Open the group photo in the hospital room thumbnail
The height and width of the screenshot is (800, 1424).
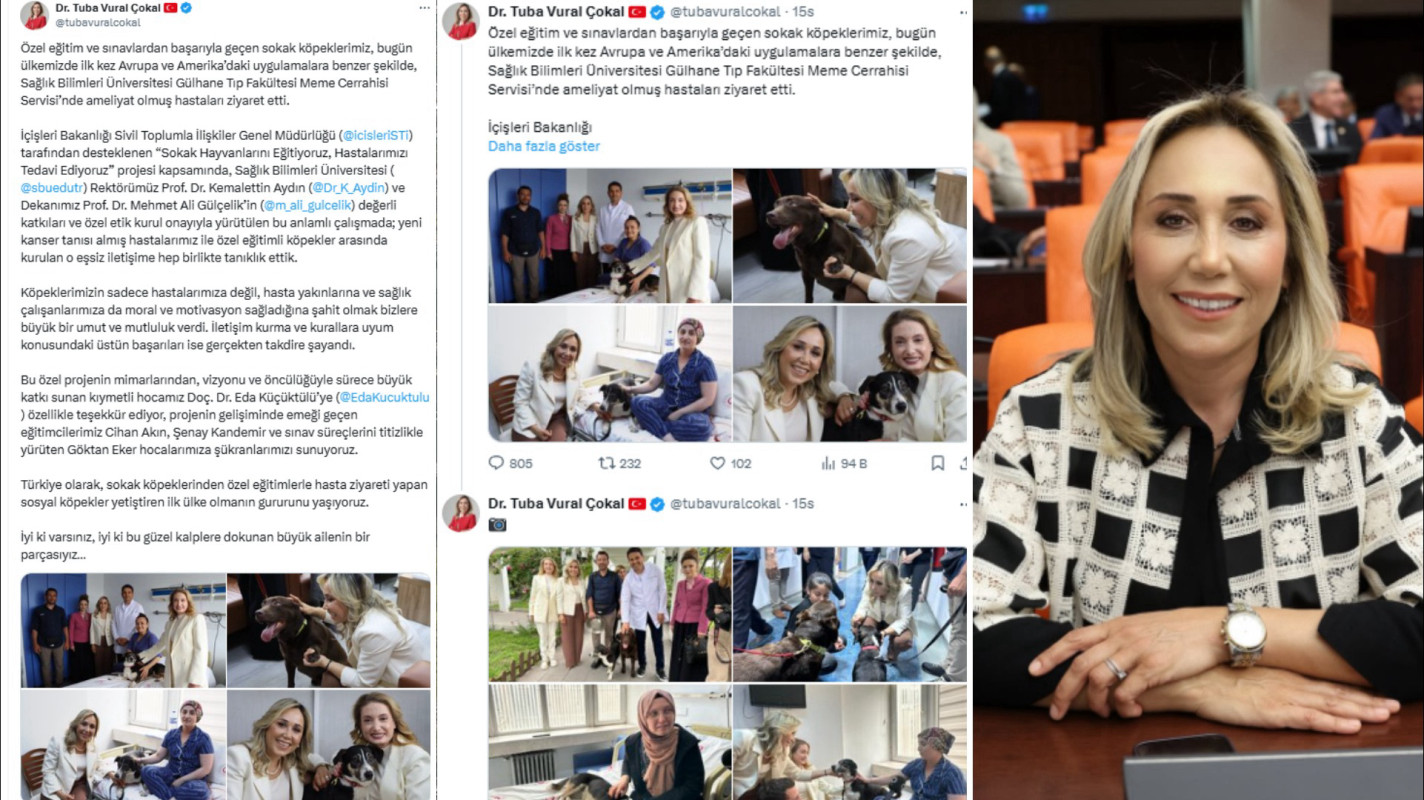click(x=610, y=235)
